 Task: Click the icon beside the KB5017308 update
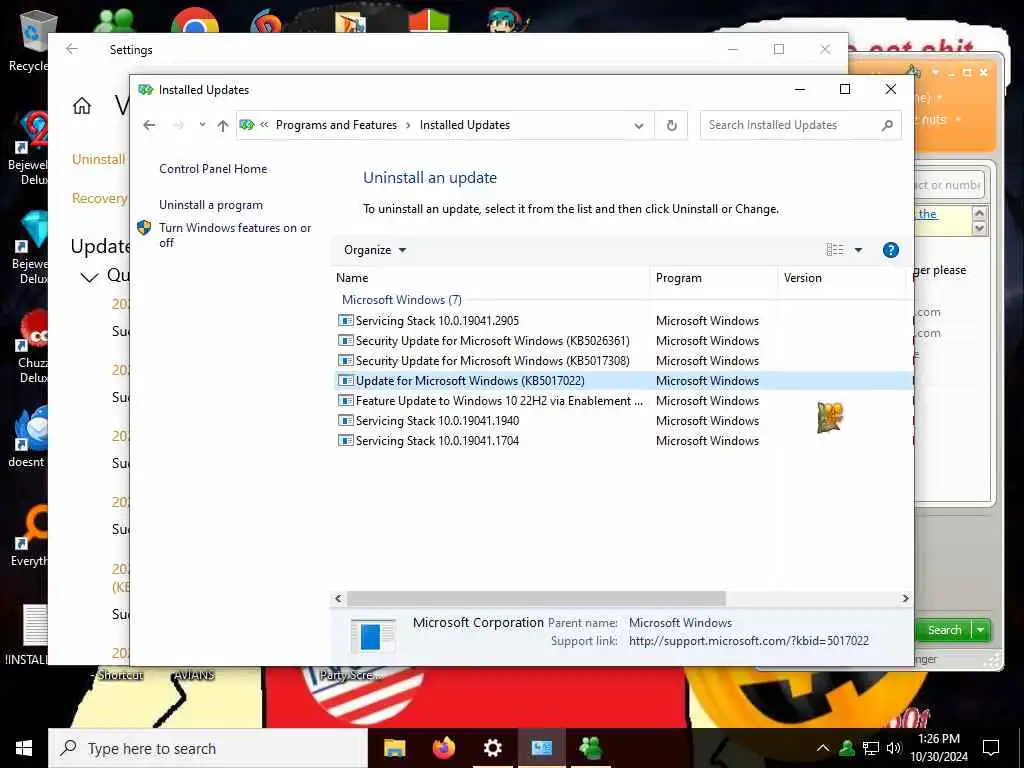pos(345,360)
